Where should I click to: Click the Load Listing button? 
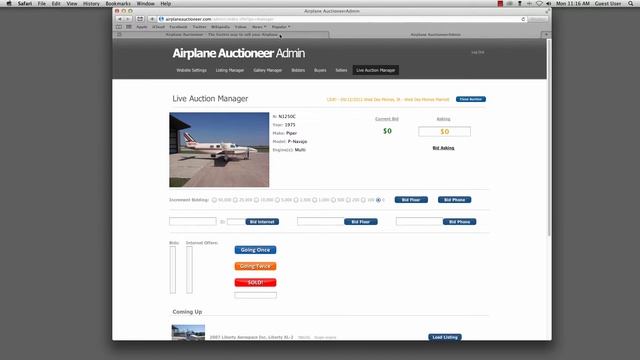(x=445, y=337)
